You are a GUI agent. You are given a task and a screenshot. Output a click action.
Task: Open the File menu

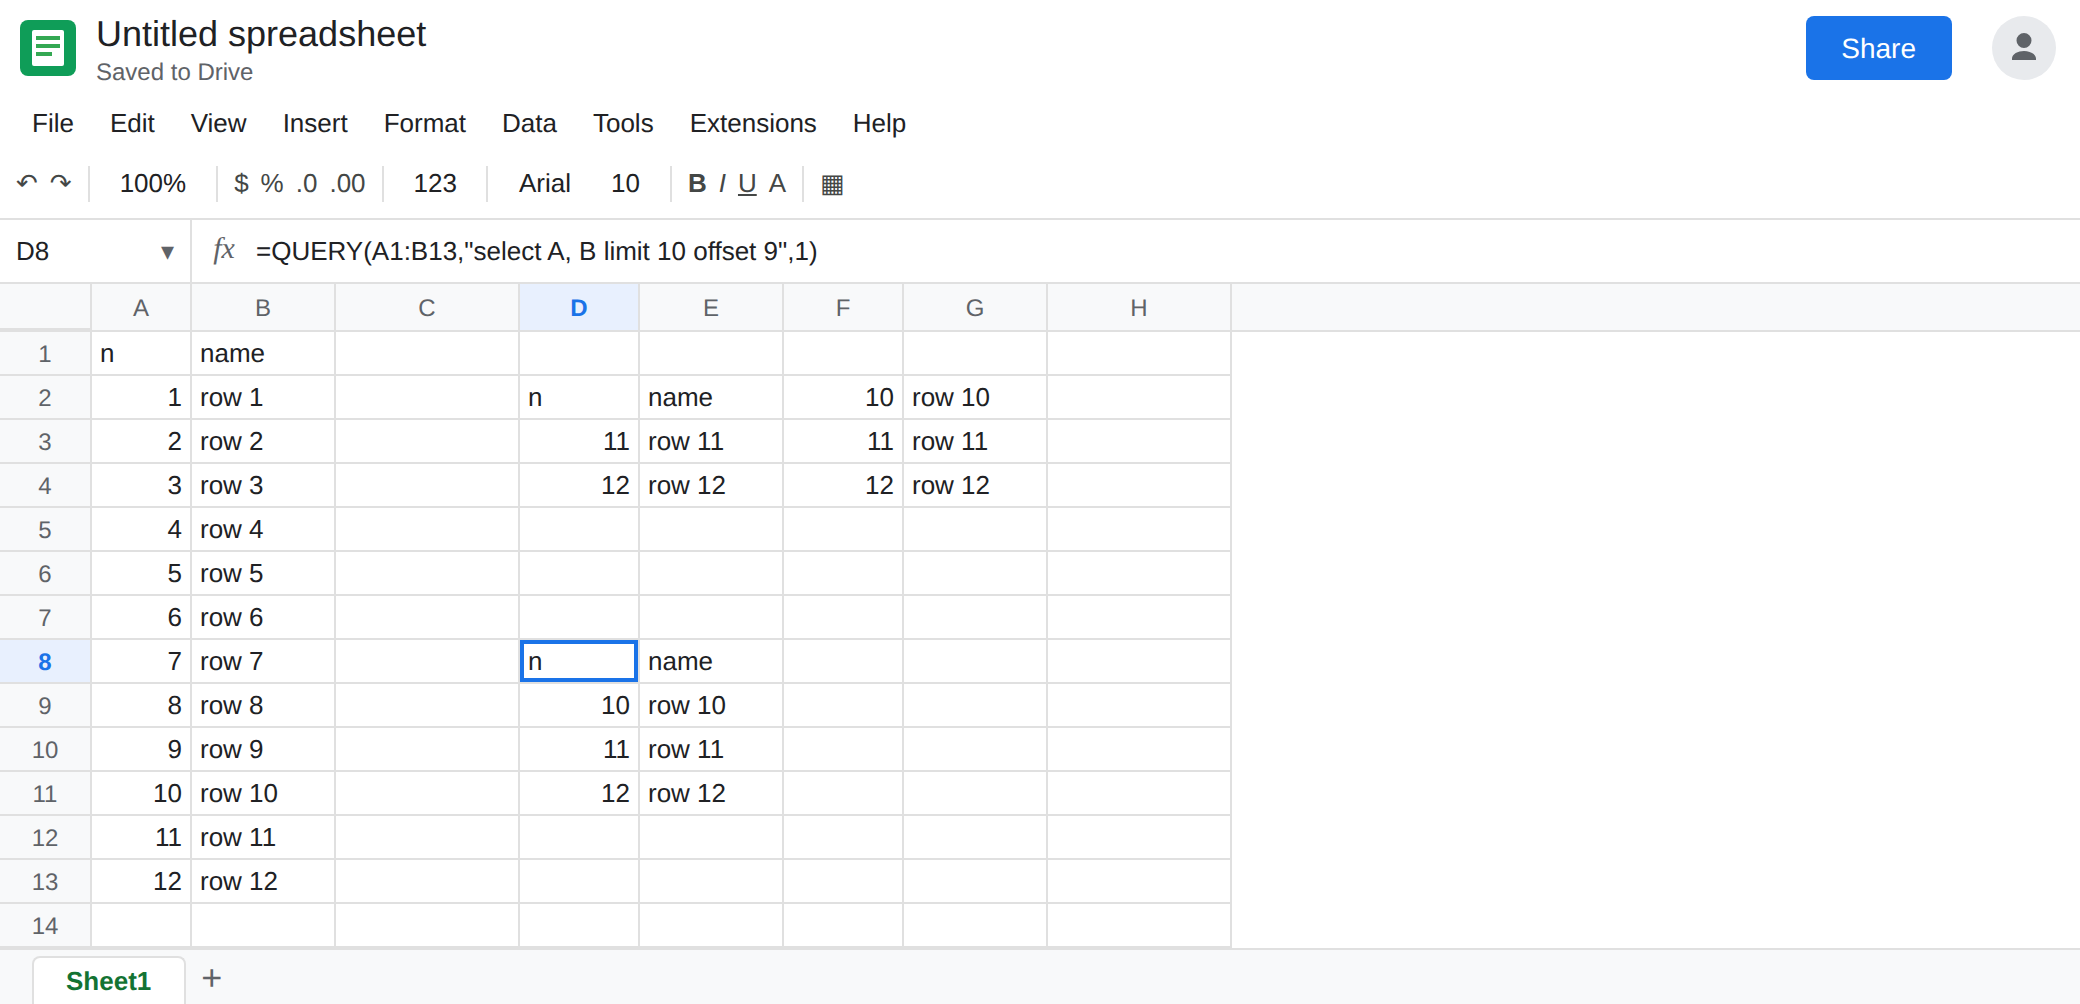pos(53,123)
